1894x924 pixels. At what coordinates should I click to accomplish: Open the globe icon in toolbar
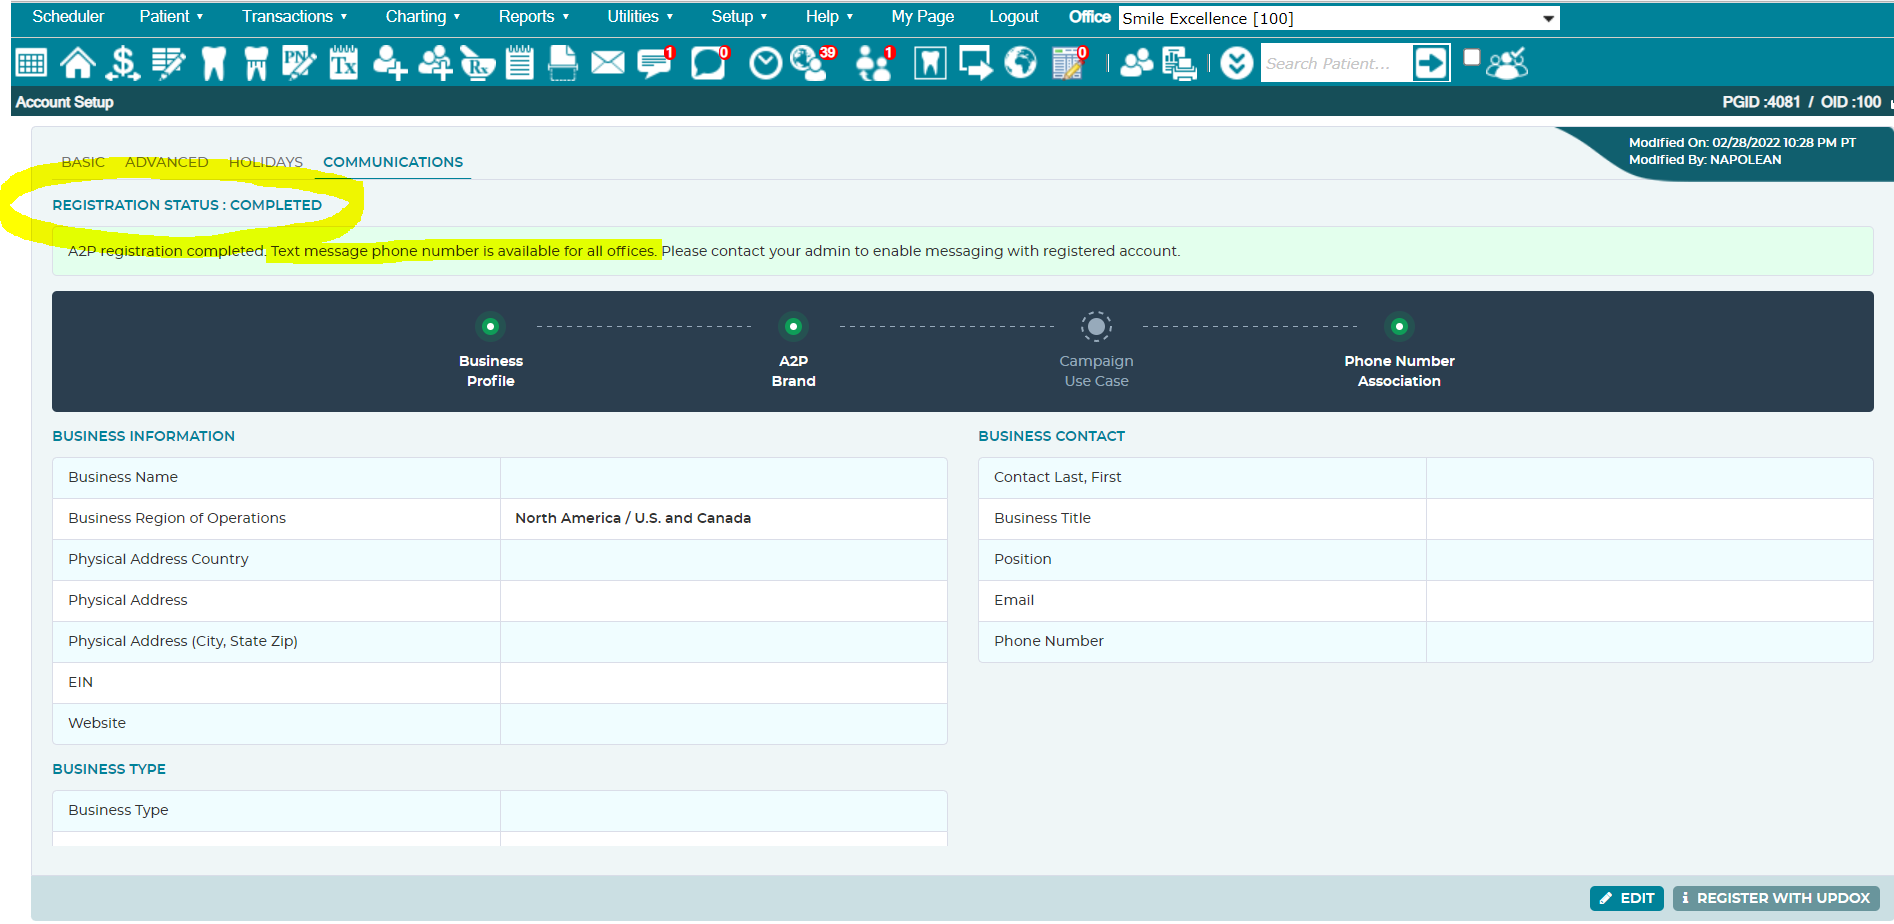(x=1020, y=63)
